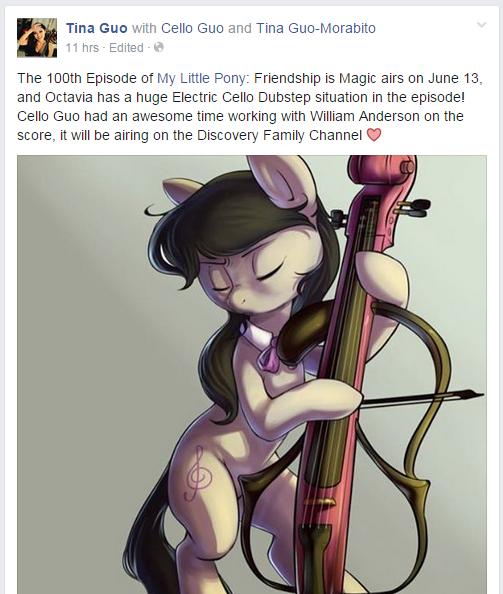Click the William Anderson name in post text
Screen dimensions: 503x594
coord(365,116)
